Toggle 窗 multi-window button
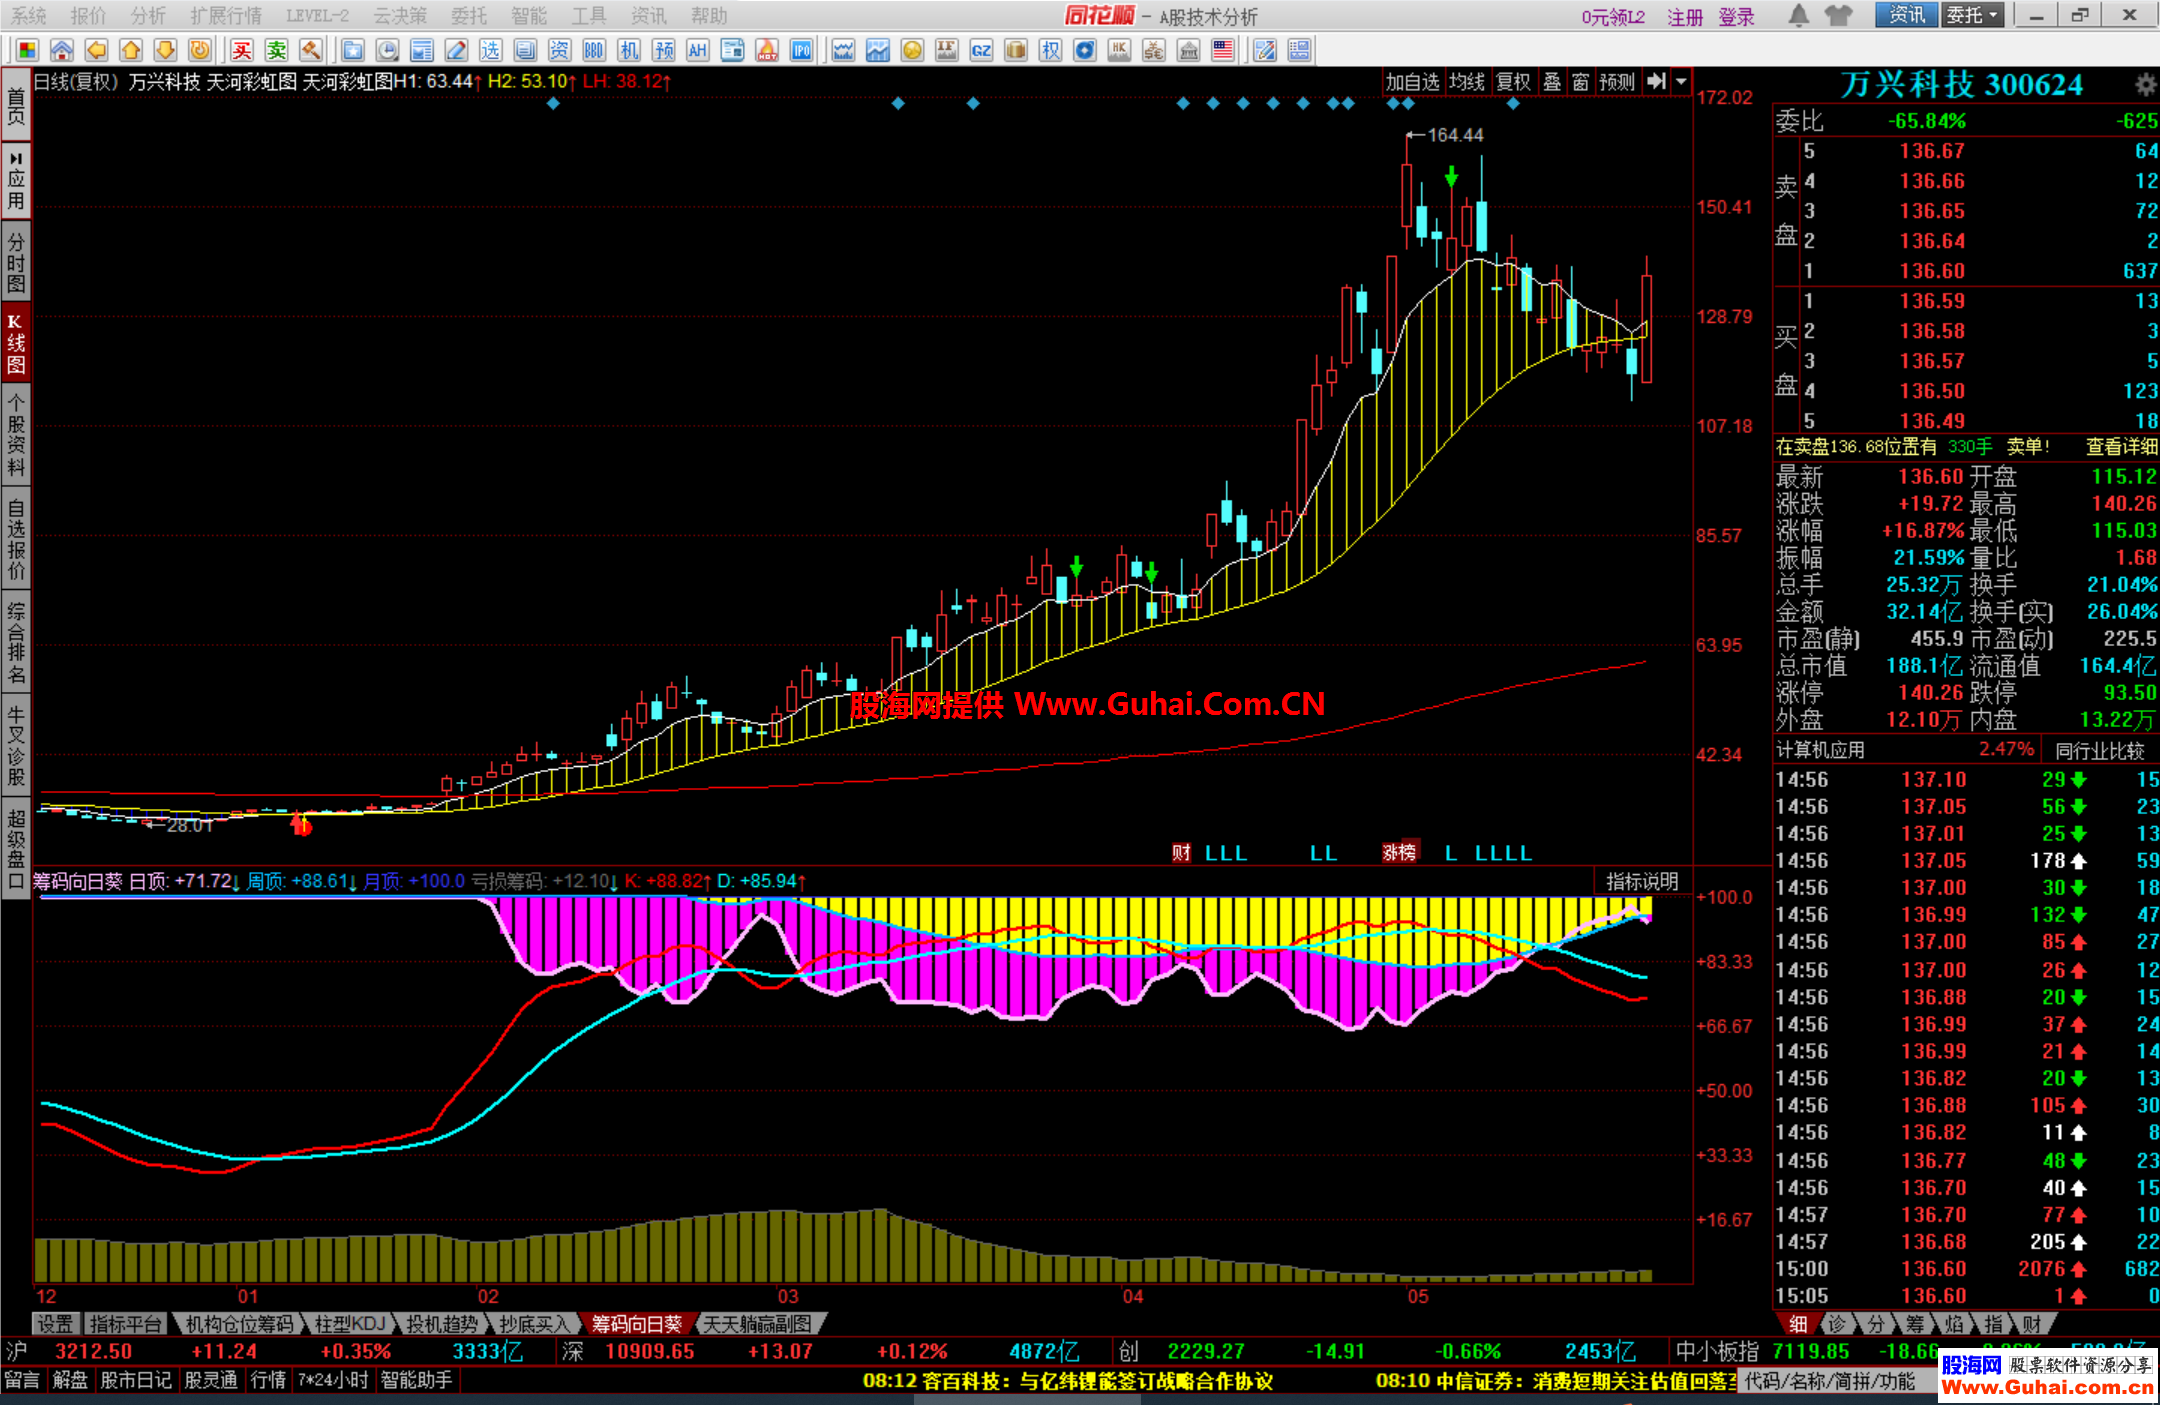Screen dimensions: 2160x1405 click(x=1580, y=82)
